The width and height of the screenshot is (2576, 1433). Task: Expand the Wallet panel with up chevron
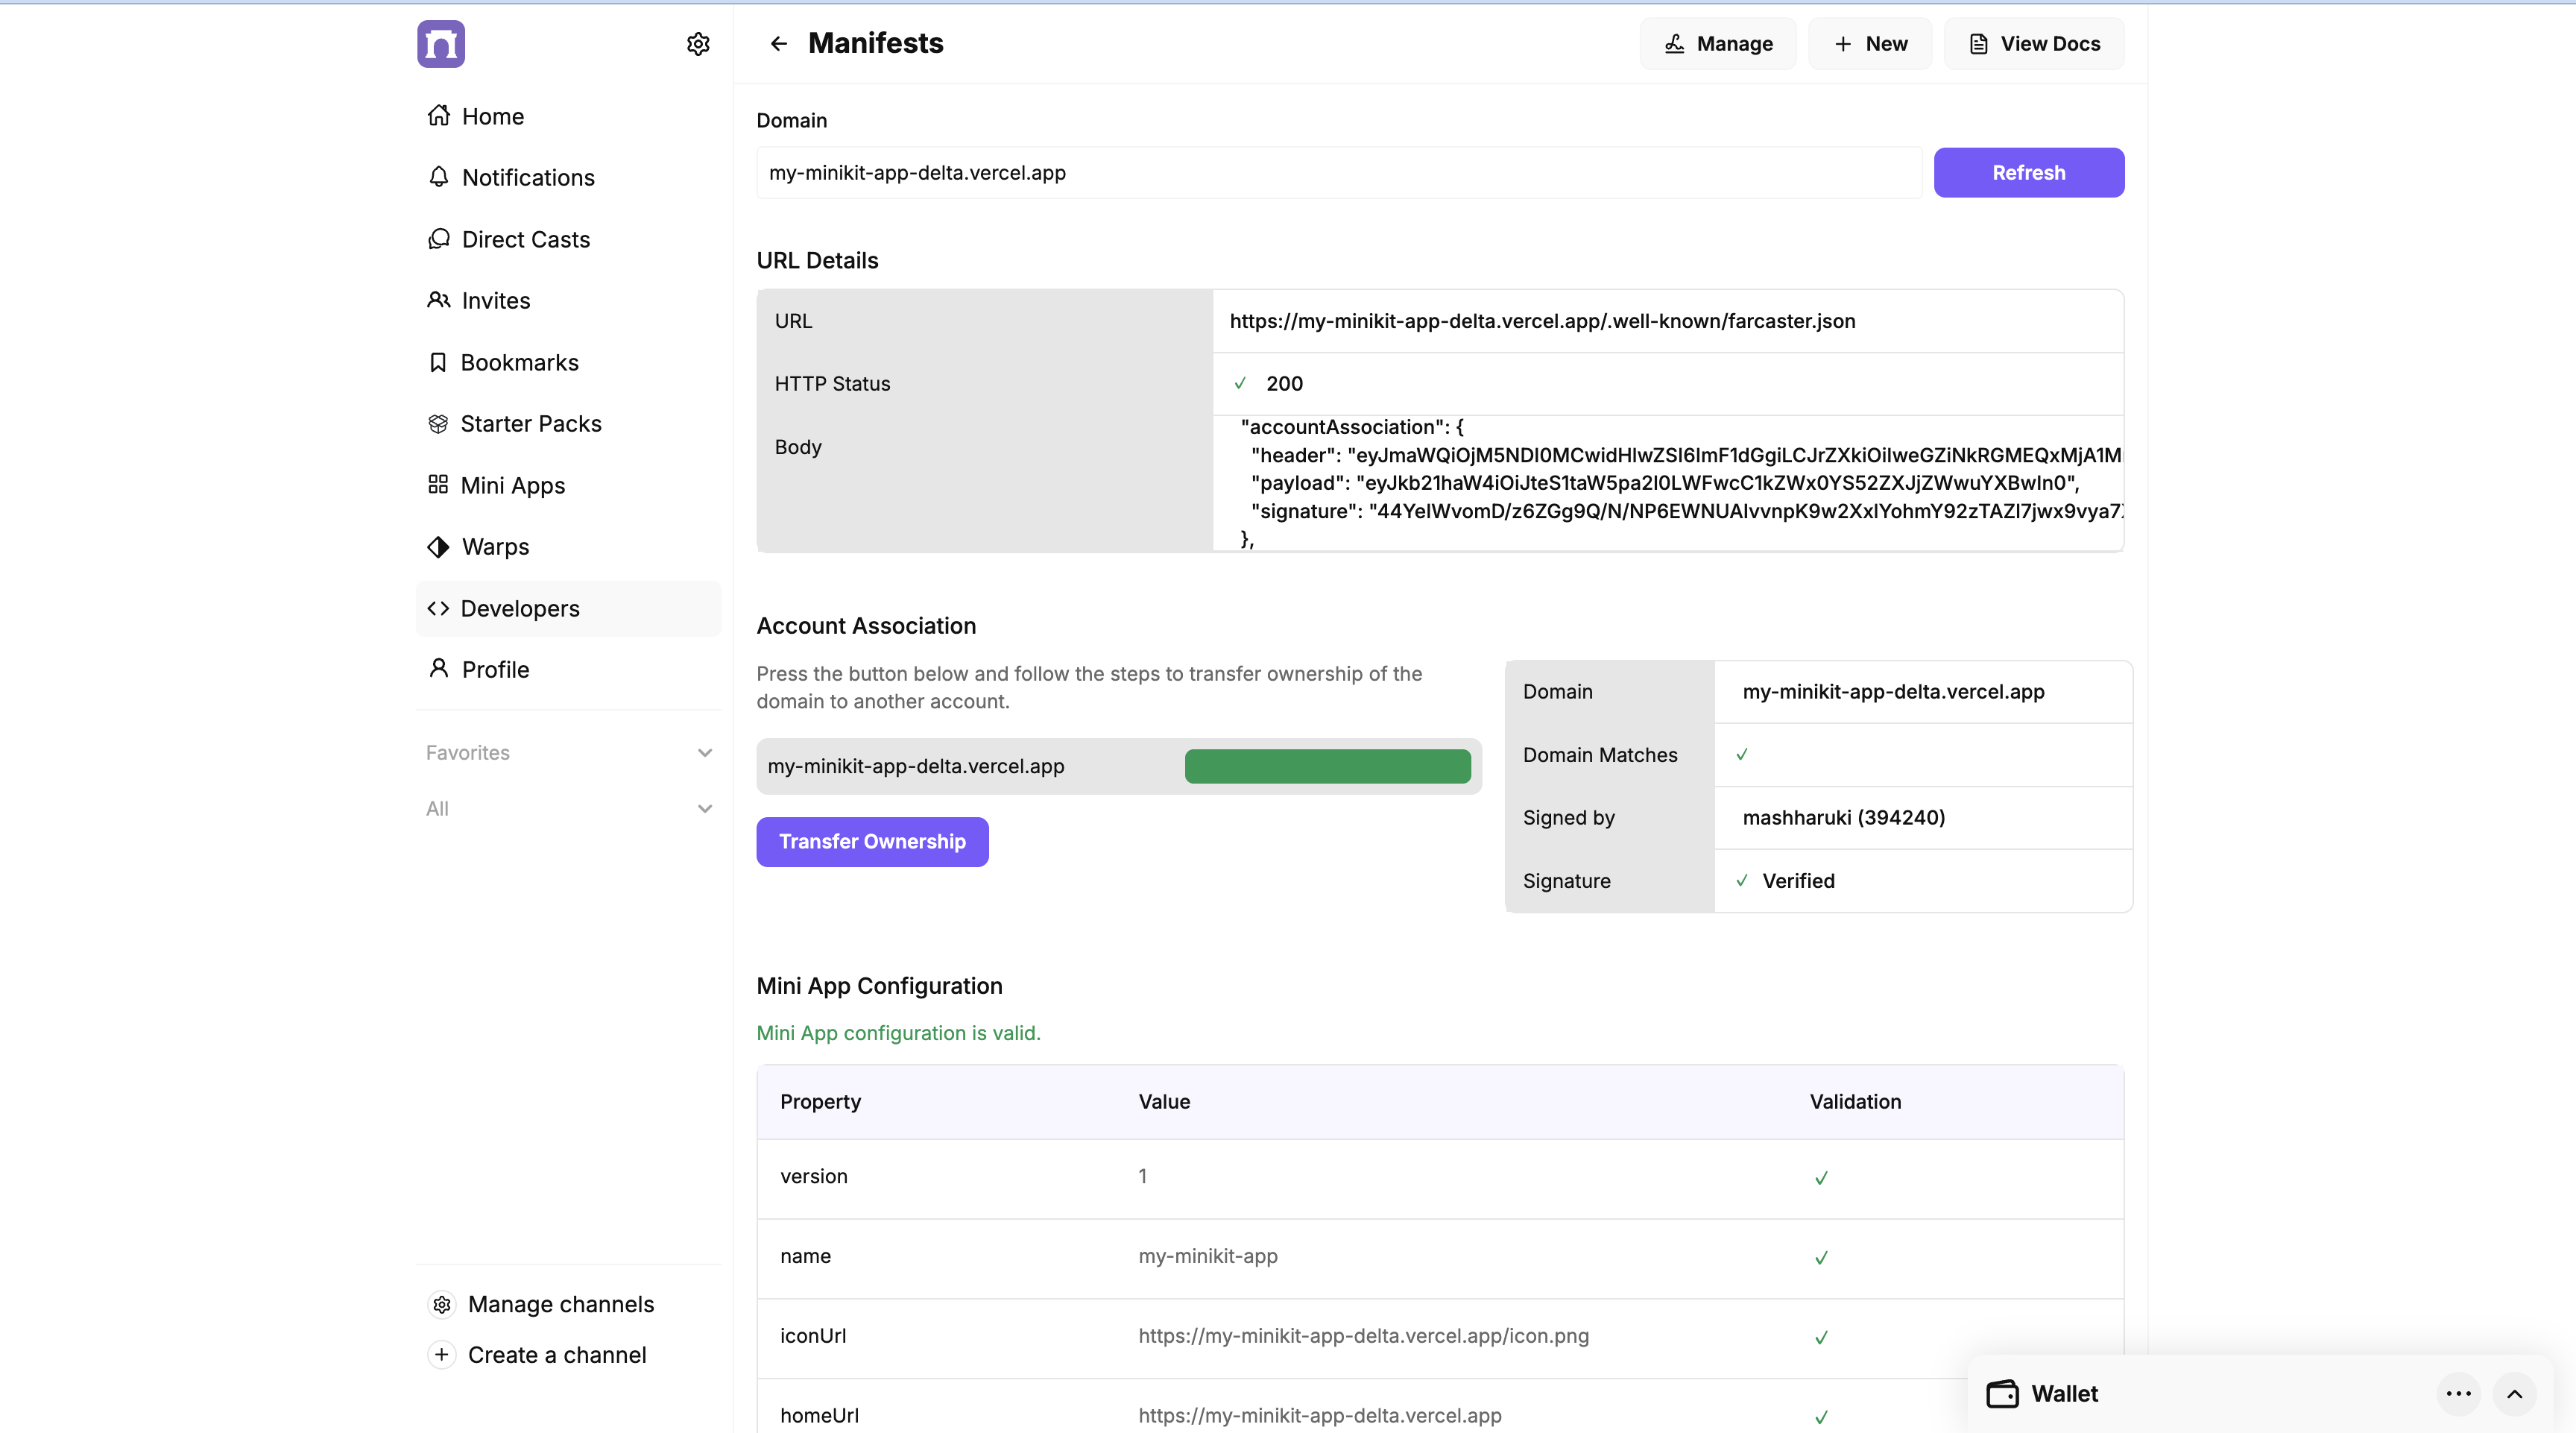2514,1393
